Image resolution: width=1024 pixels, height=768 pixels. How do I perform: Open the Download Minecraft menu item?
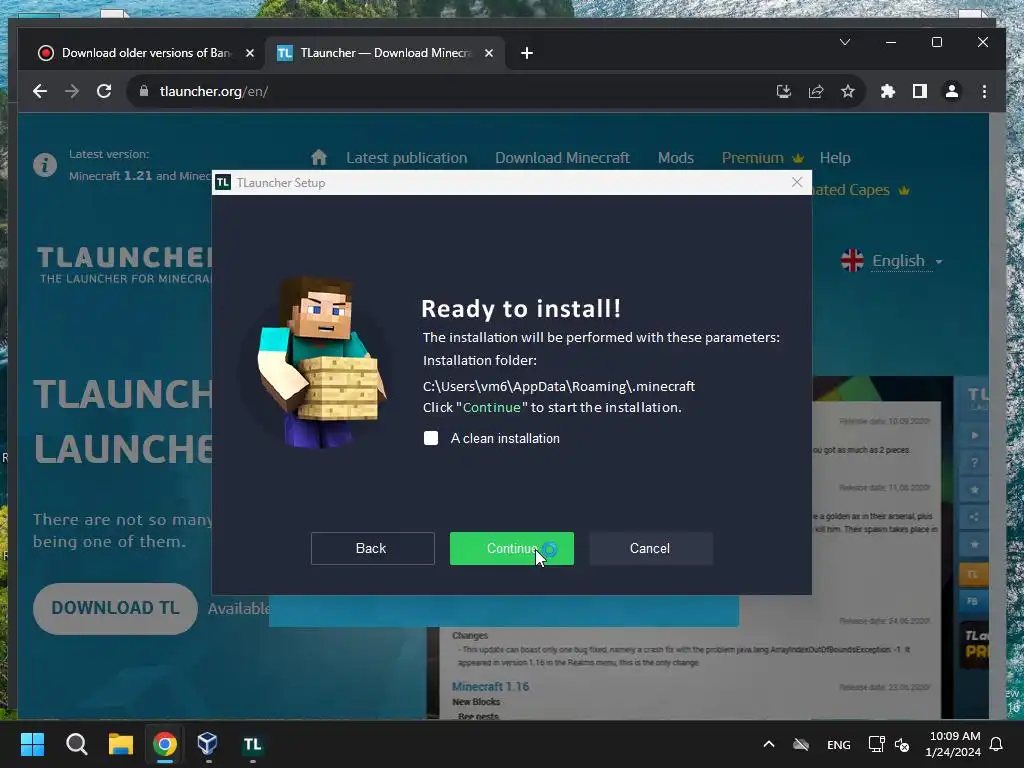562,158
